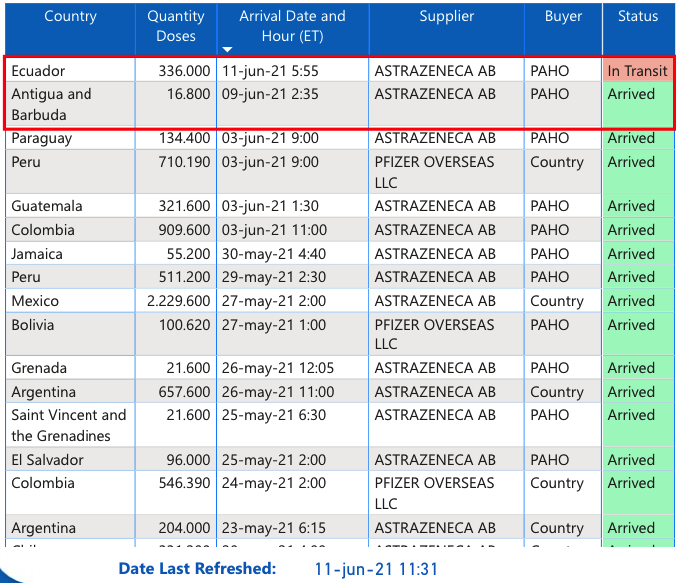Select the El Salvador country cell
The height and width of the screenshot is (583, 681).
[x=48, y=460]
